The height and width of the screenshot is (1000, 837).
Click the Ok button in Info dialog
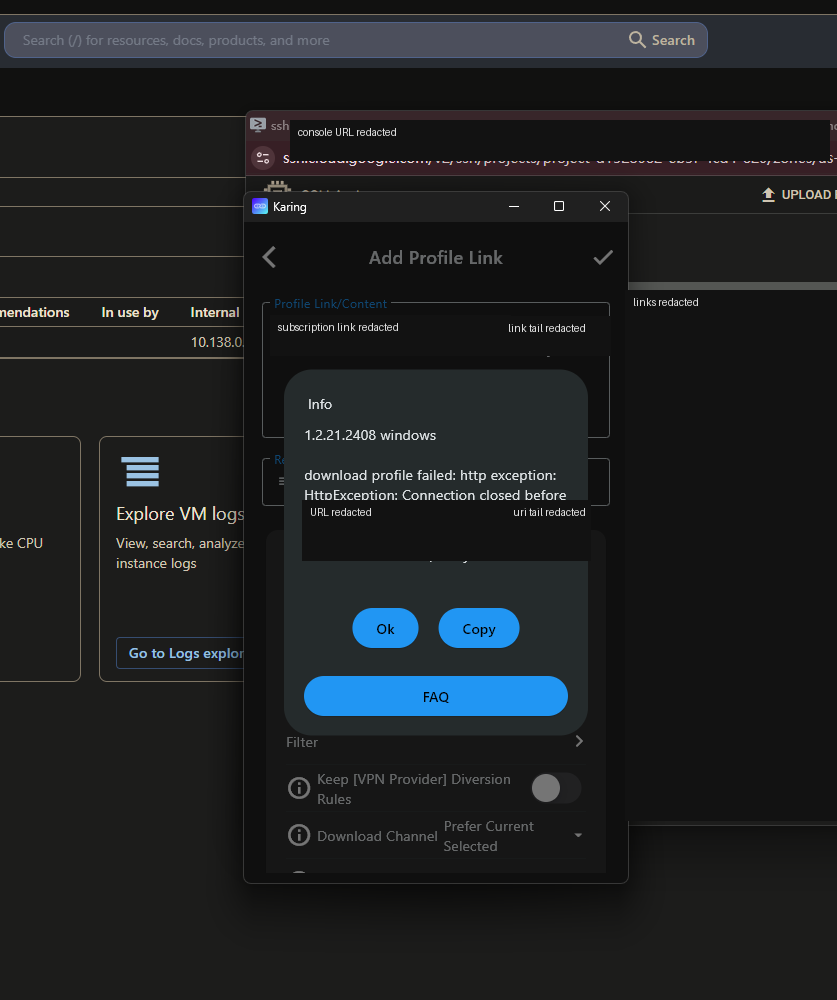[385, 628]
